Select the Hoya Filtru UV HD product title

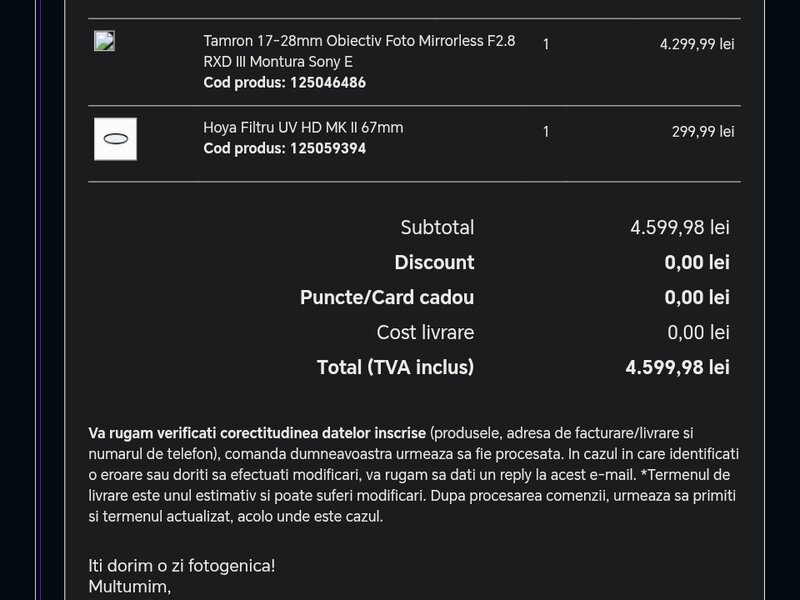[x=303, y=128]
